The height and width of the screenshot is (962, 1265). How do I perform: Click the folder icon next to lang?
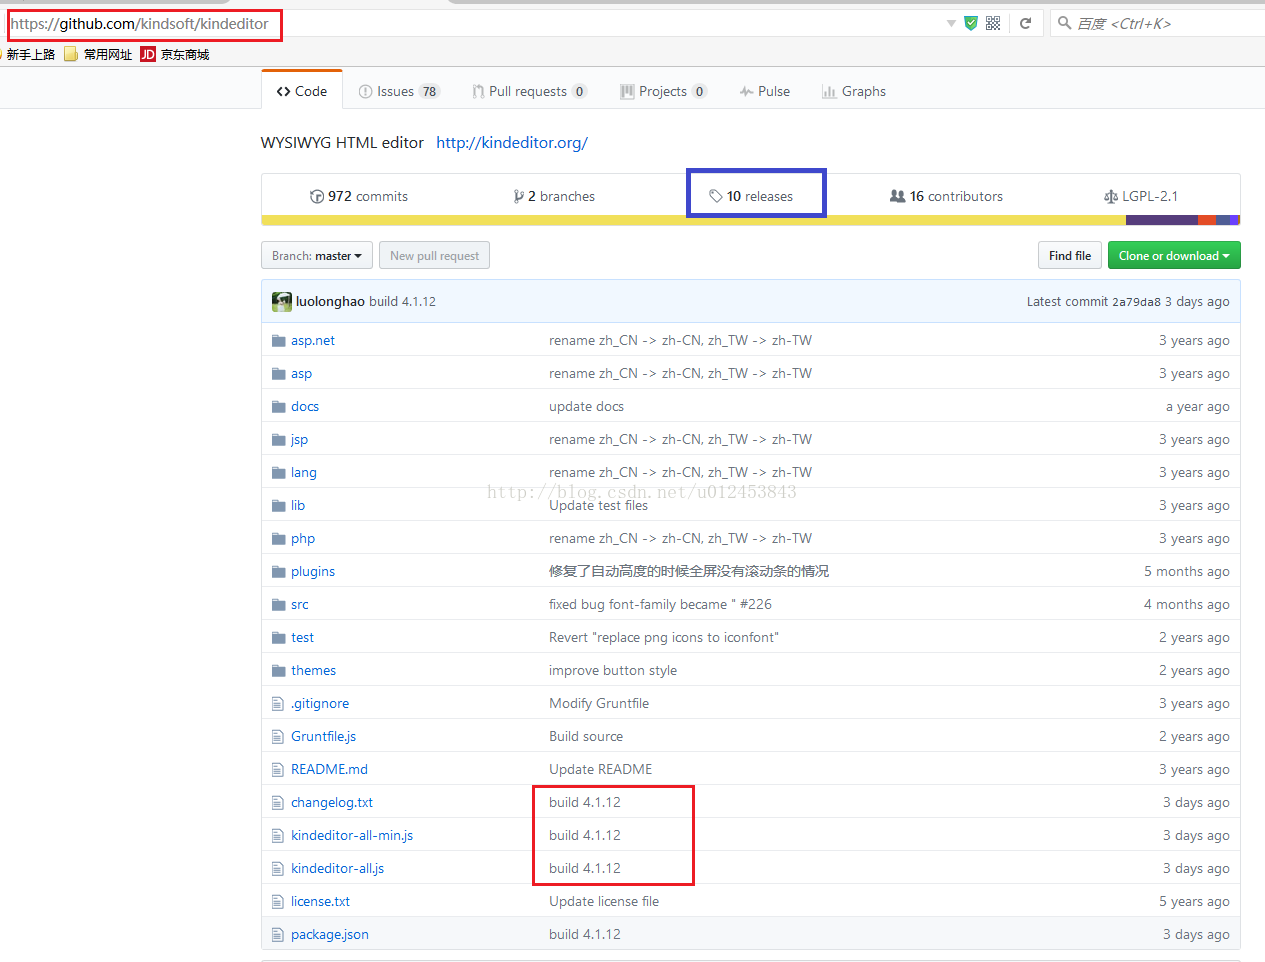[x=279, y=473]
